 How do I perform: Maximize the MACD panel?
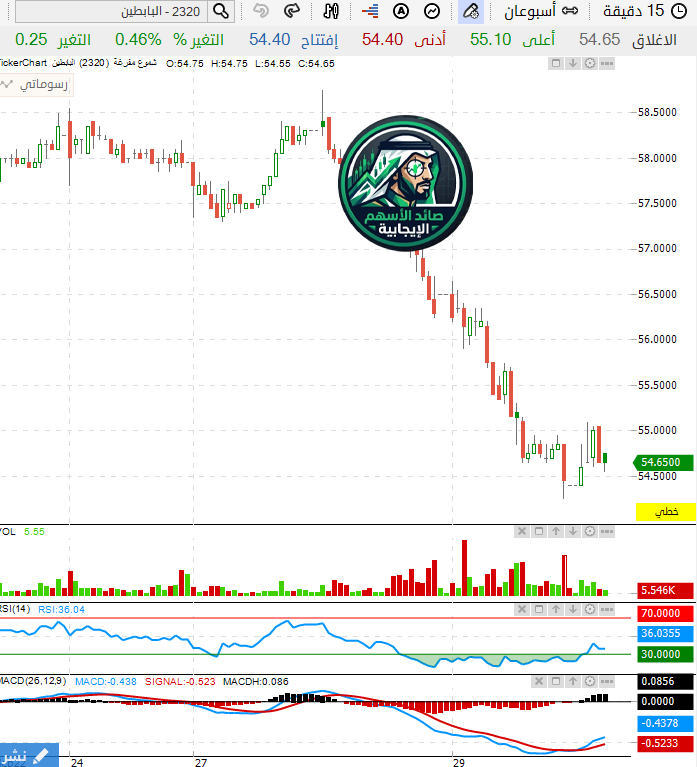[x=556, y=681]
